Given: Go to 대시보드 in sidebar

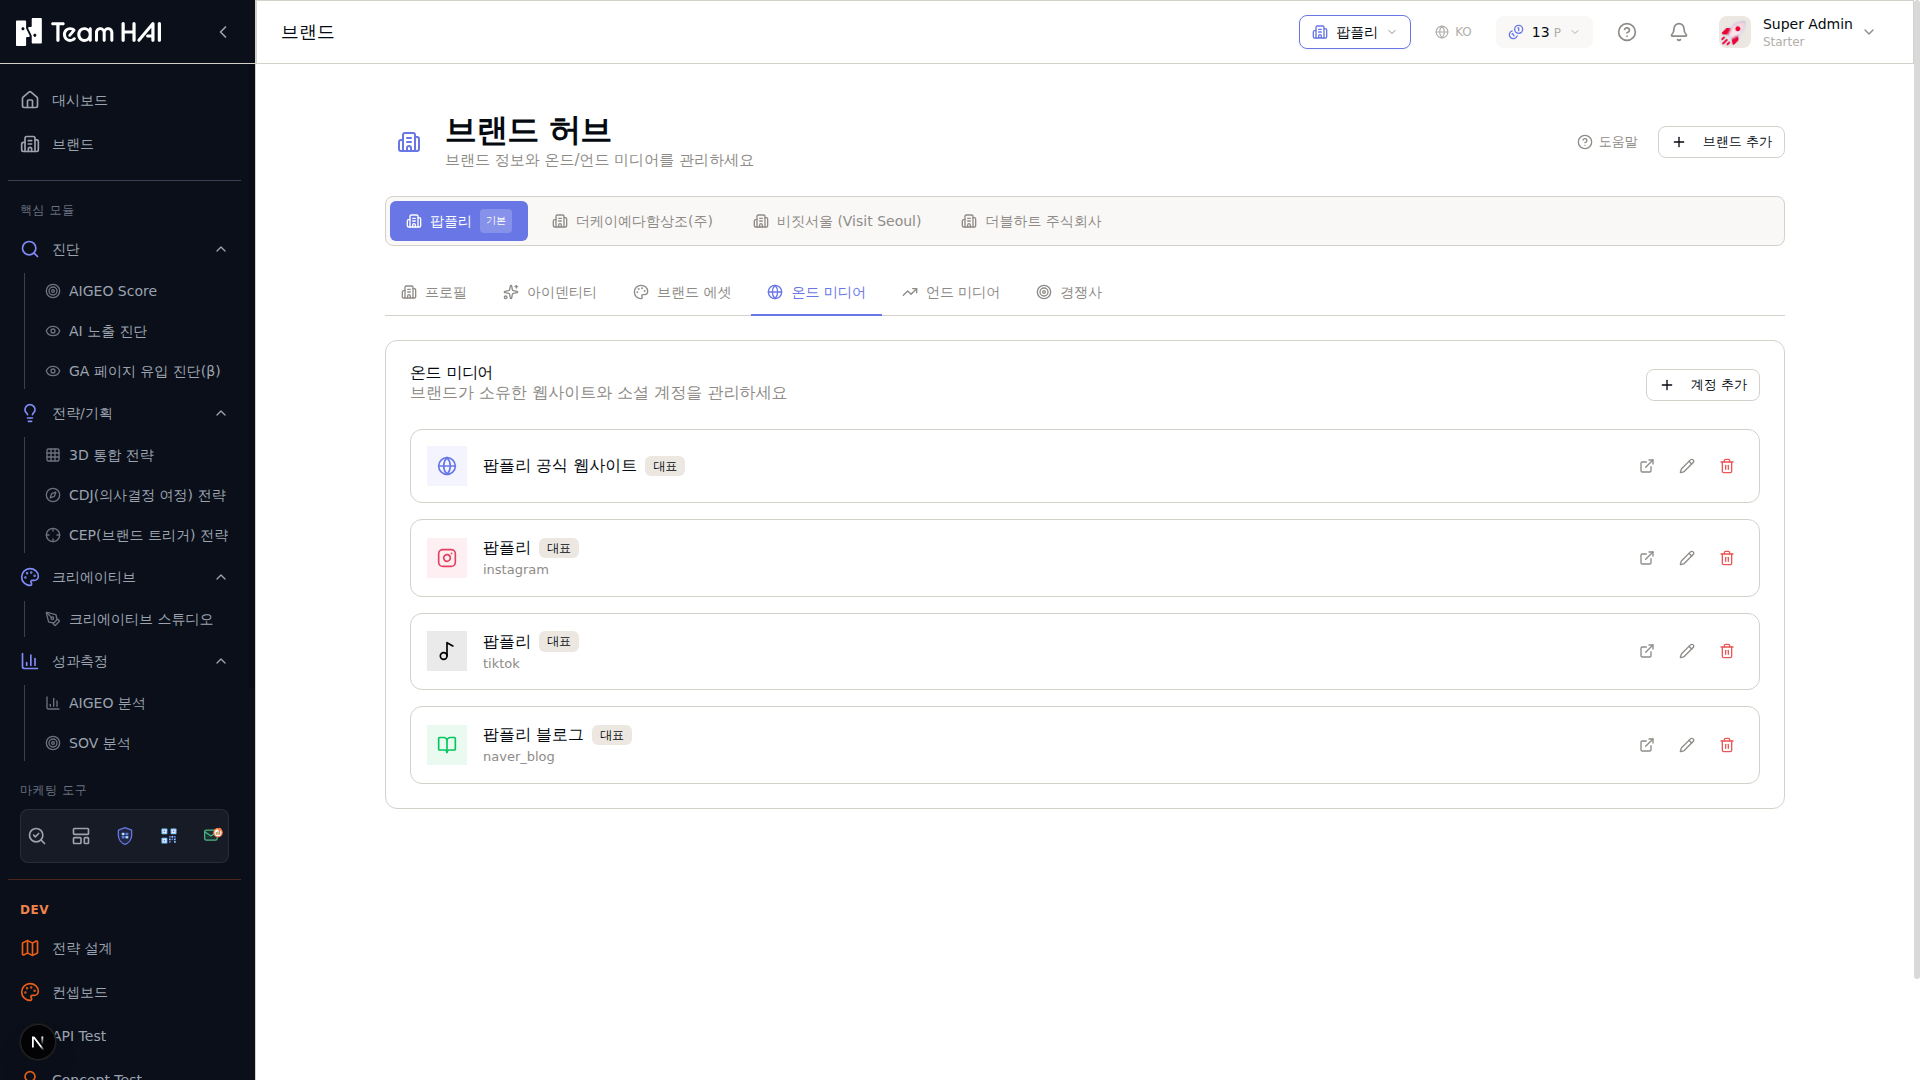Looking at the screenshot, I should click(125, 100).
